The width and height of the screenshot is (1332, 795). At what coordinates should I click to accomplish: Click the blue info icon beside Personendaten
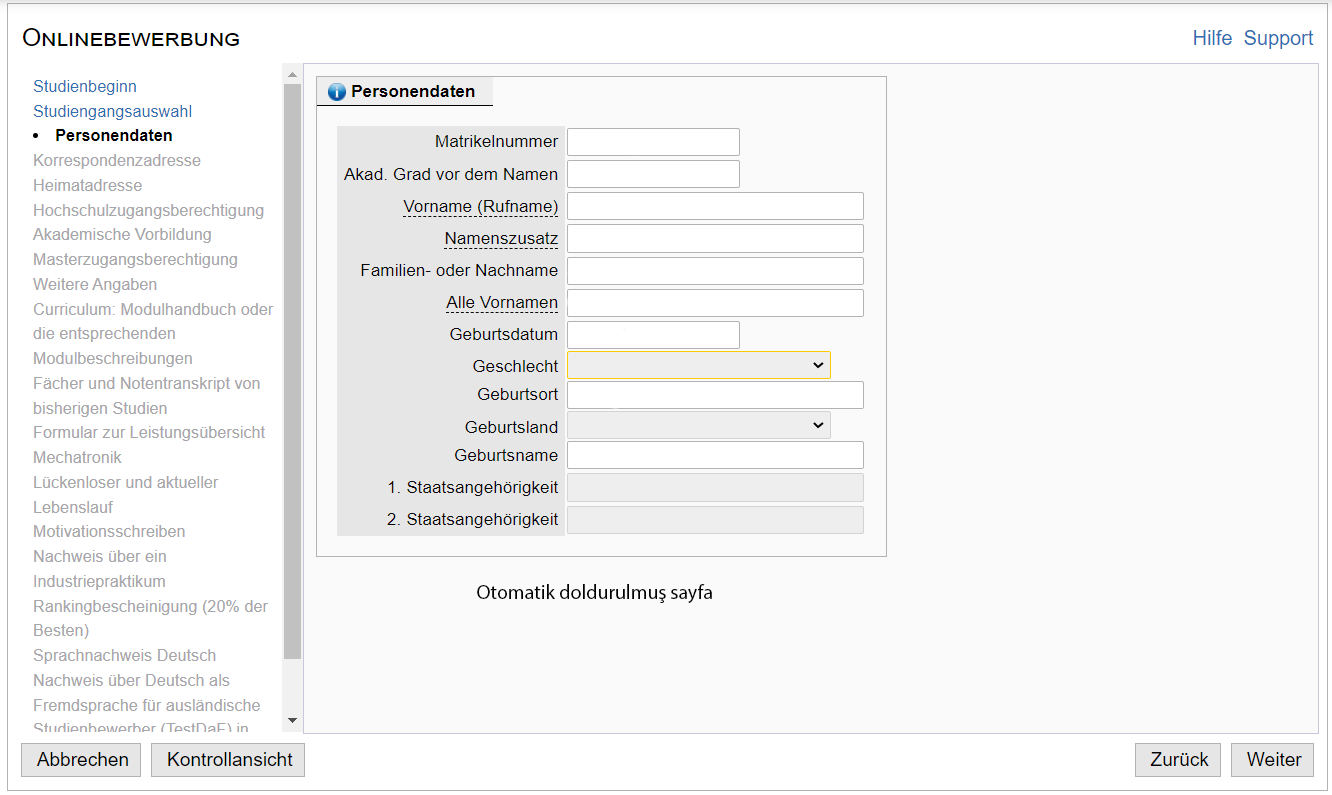(x=336, y=92)
